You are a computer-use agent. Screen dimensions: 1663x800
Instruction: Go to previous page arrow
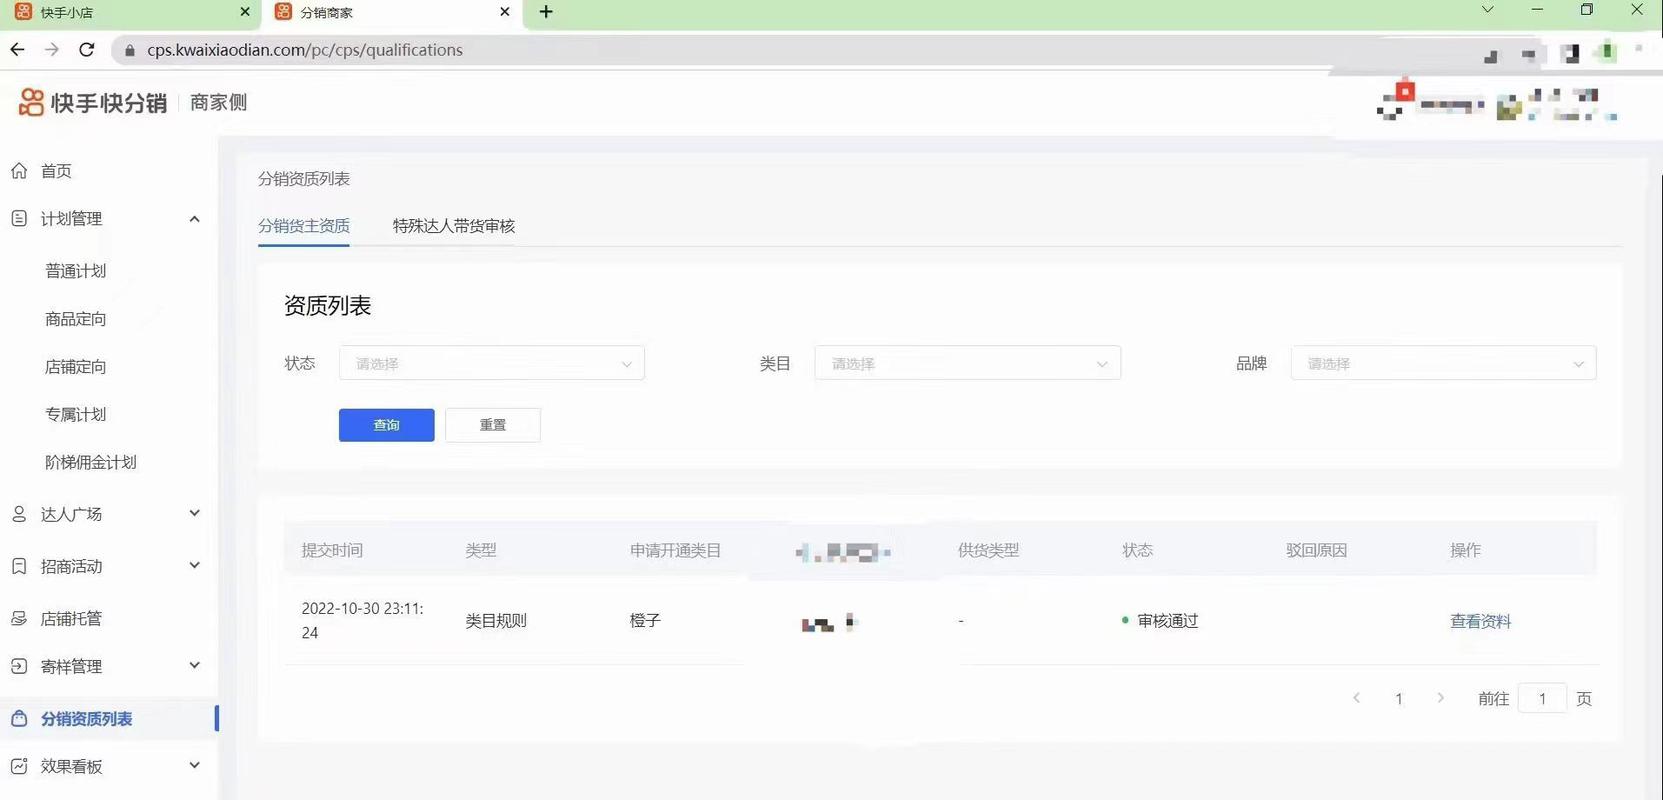tap(1356, 698)
